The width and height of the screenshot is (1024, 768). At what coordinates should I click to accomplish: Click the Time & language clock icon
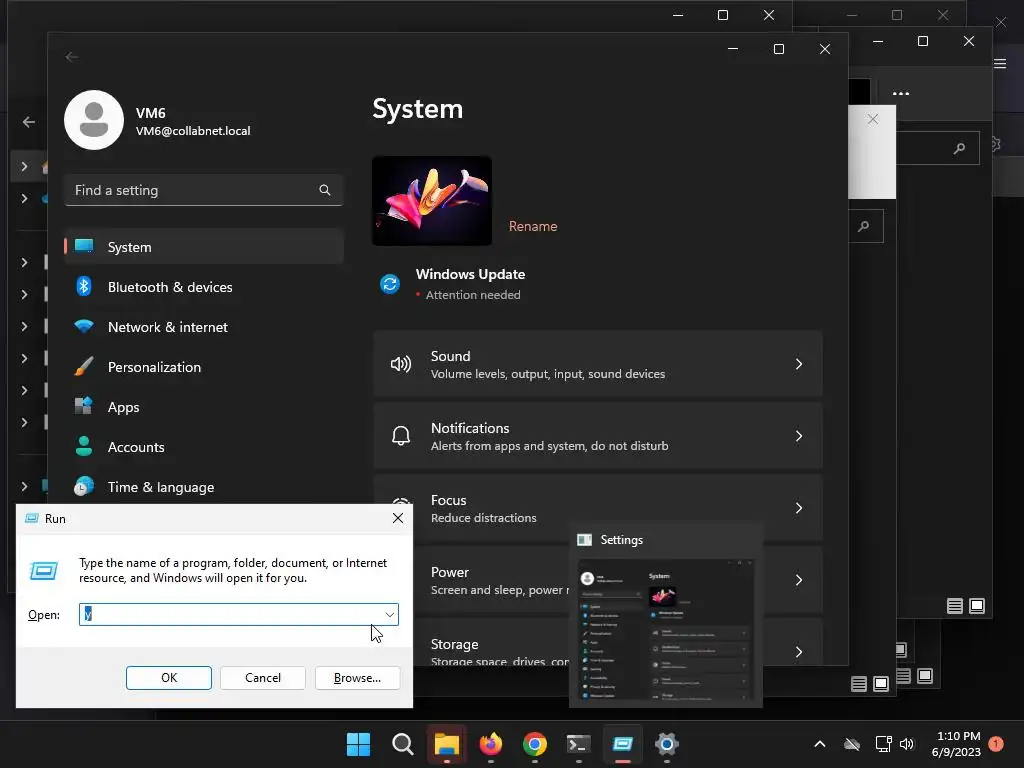84,486
